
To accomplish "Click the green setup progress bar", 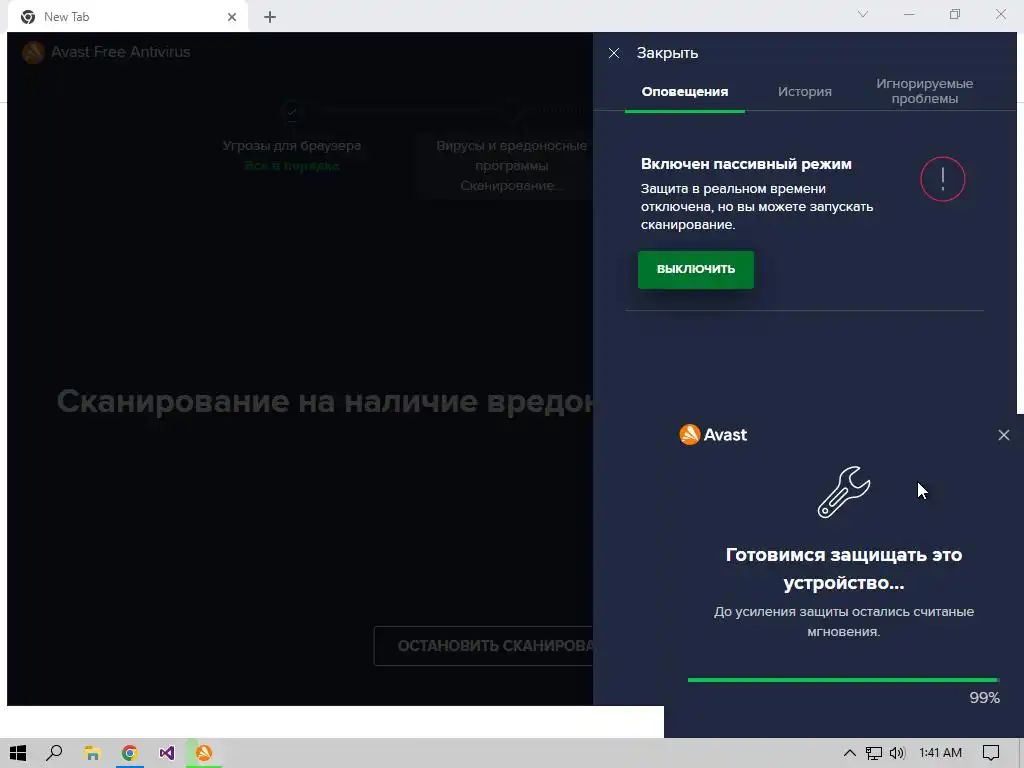I will tap(843, 680).
